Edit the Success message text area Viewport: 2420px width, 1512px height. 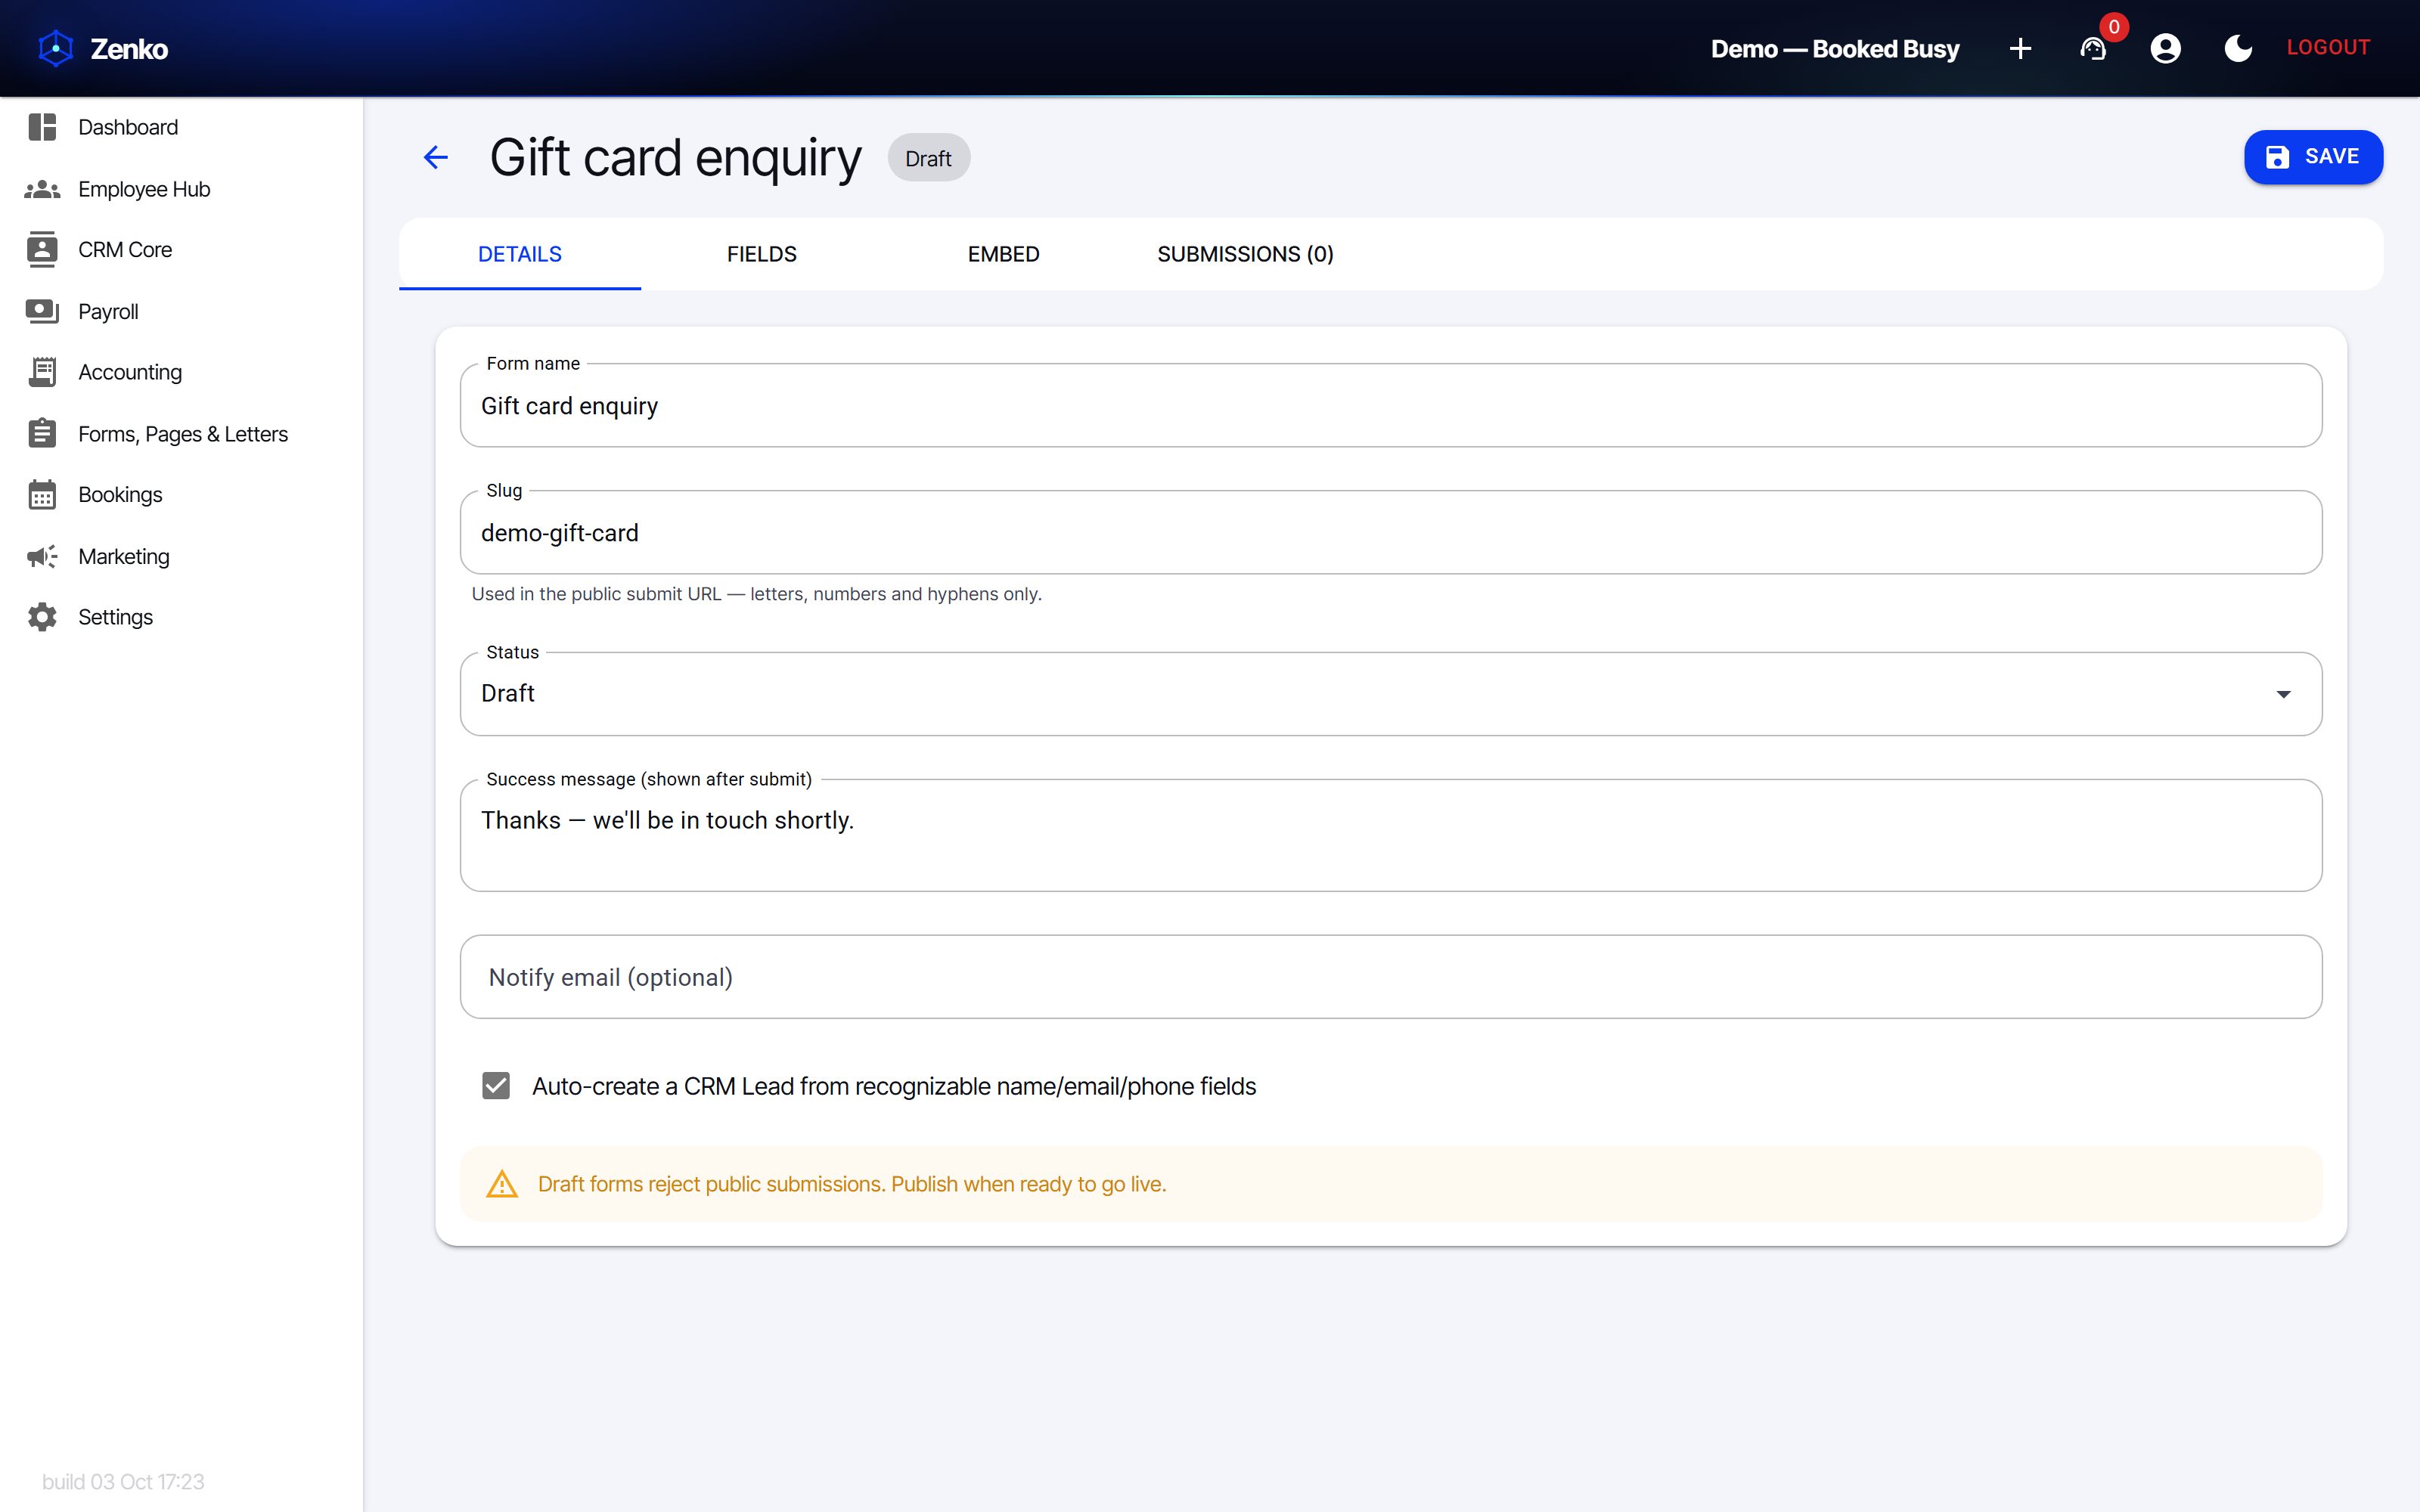1391,835
